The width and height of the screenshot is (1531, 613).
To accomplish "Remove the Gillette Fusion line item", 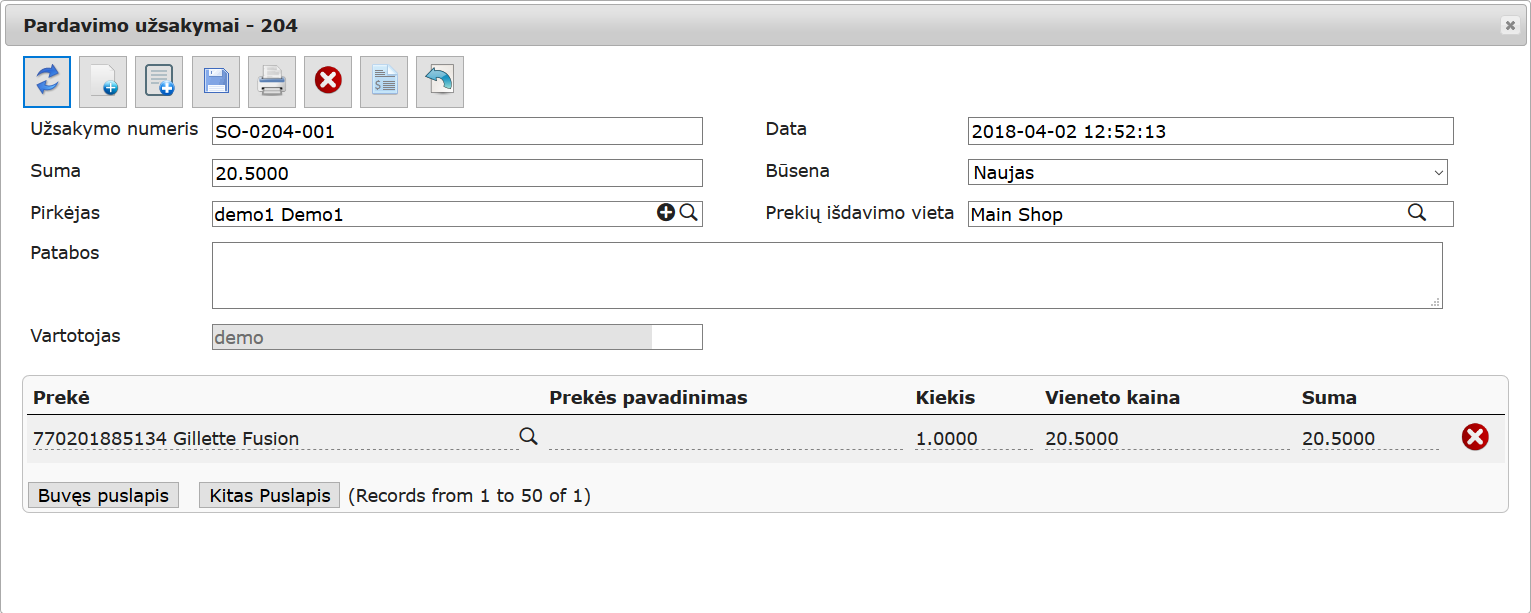I will [x=1475, y=437].
